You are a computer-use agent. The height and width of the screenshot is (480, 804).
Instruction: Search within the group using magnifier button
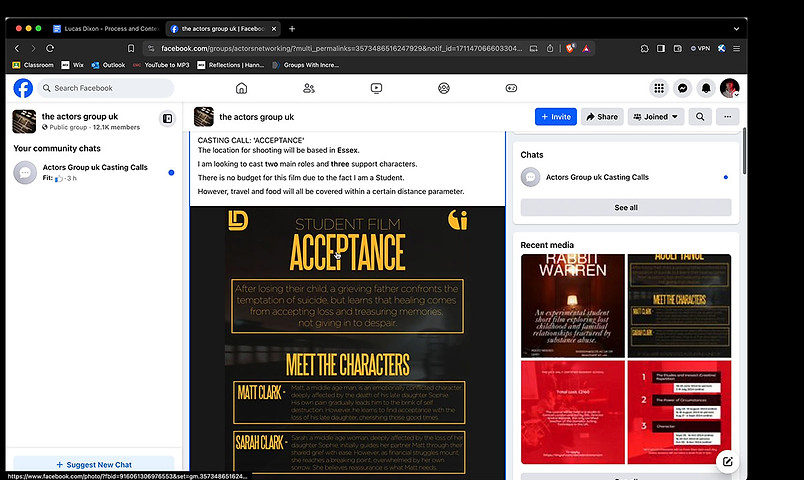[700, 117]
